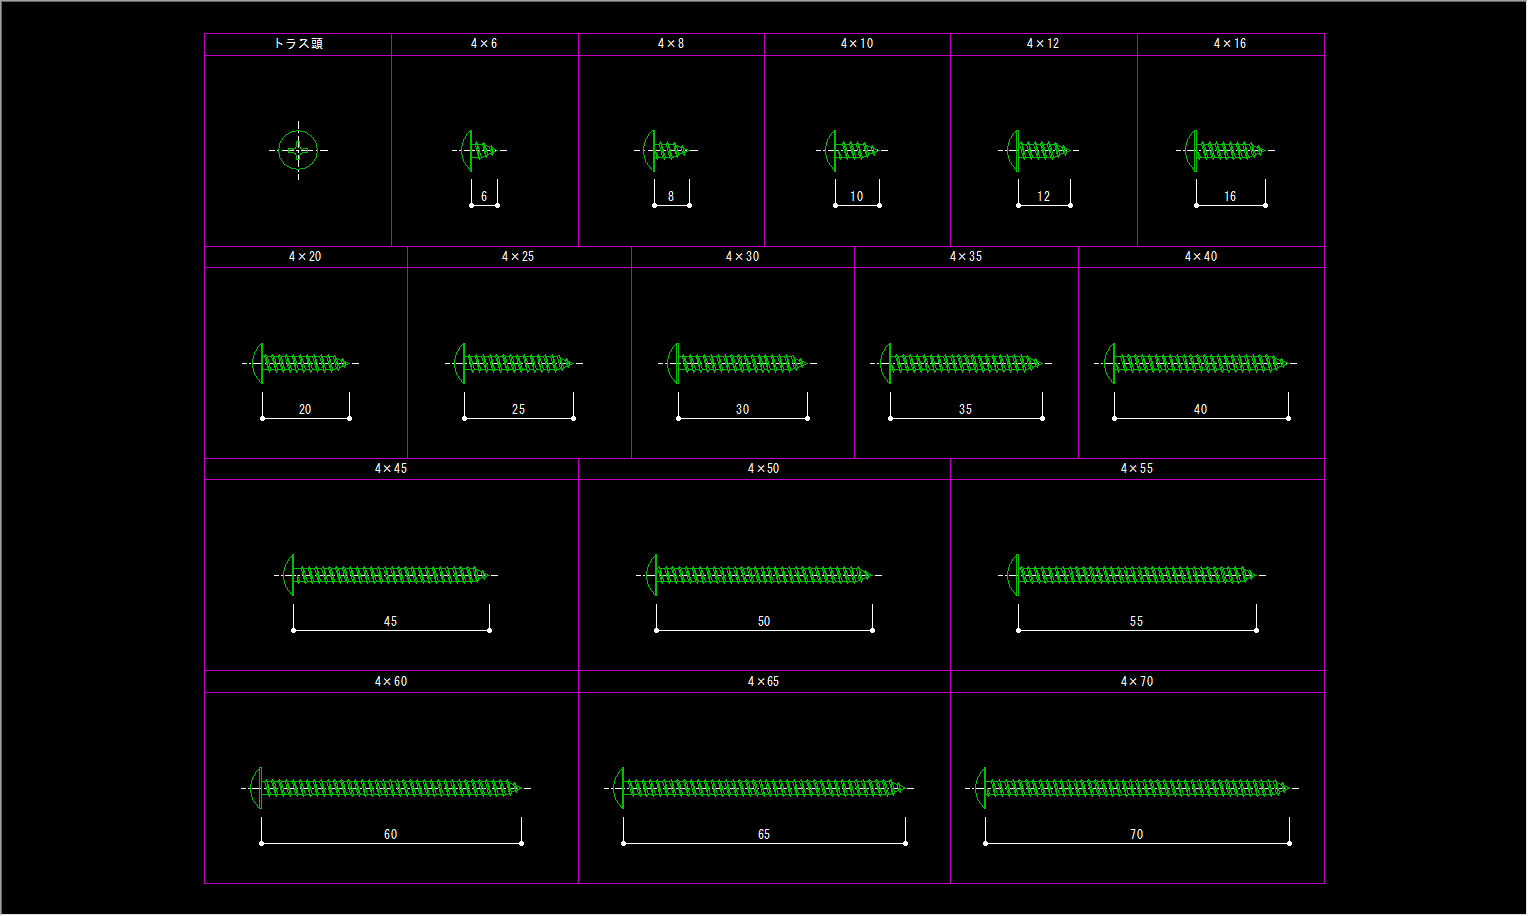
Task: Click the 4×8 header label
Action: (671, 44)
